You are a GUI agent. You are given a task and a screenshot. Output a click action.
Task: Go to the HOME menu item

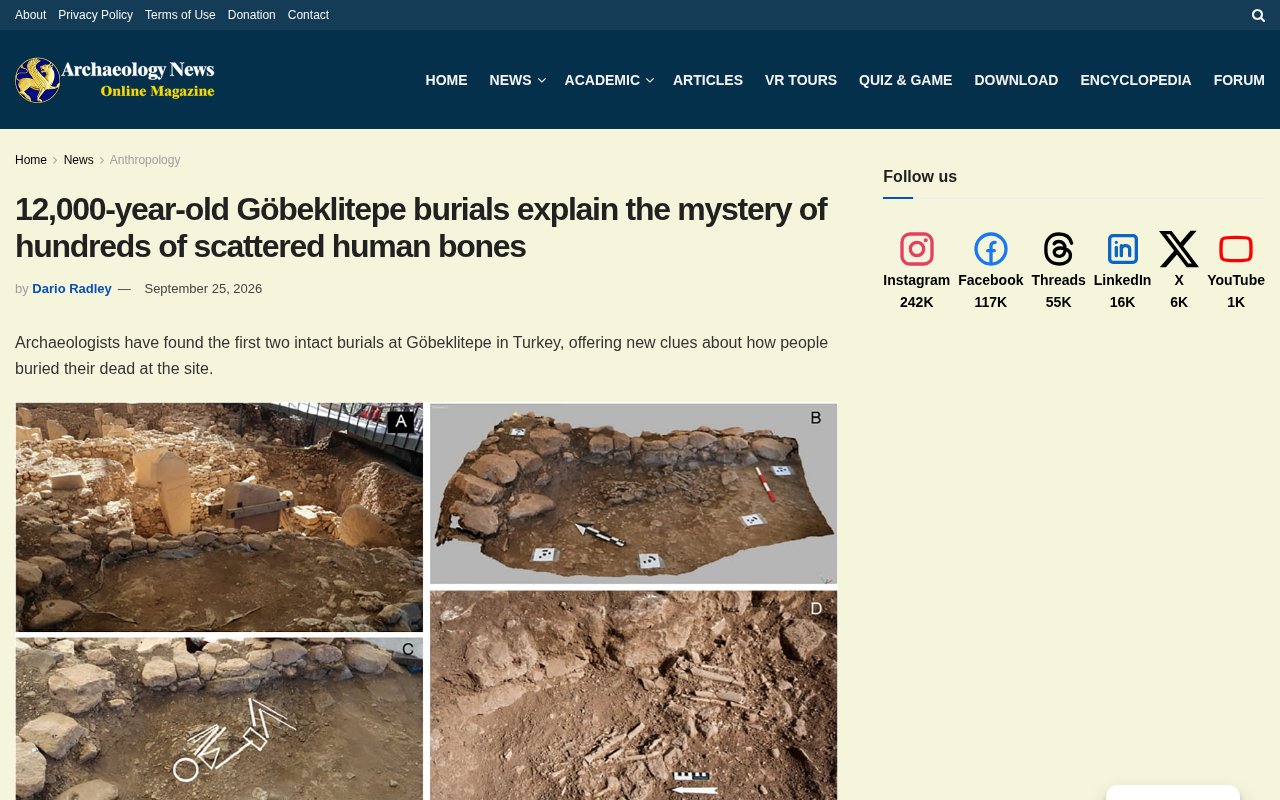[446, 80]
